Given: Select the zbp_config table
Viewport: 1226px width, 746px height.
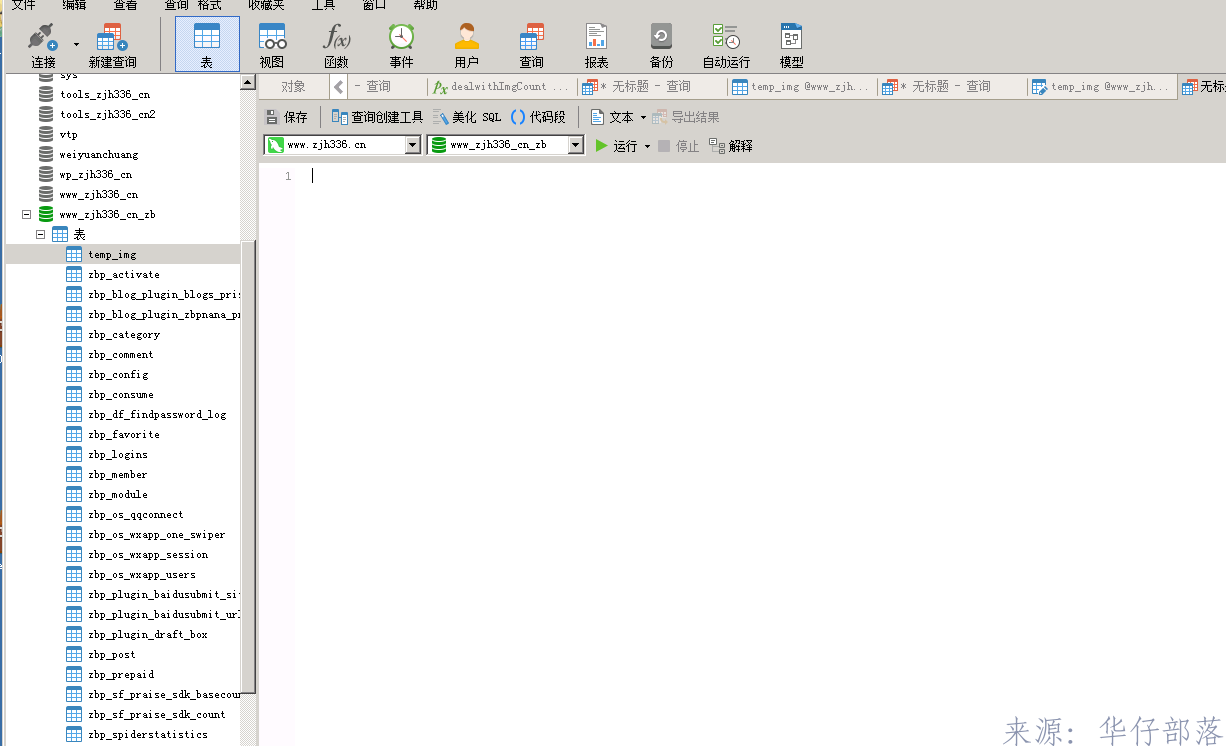Looking at the screenshot, I should [x=117, y=374].
